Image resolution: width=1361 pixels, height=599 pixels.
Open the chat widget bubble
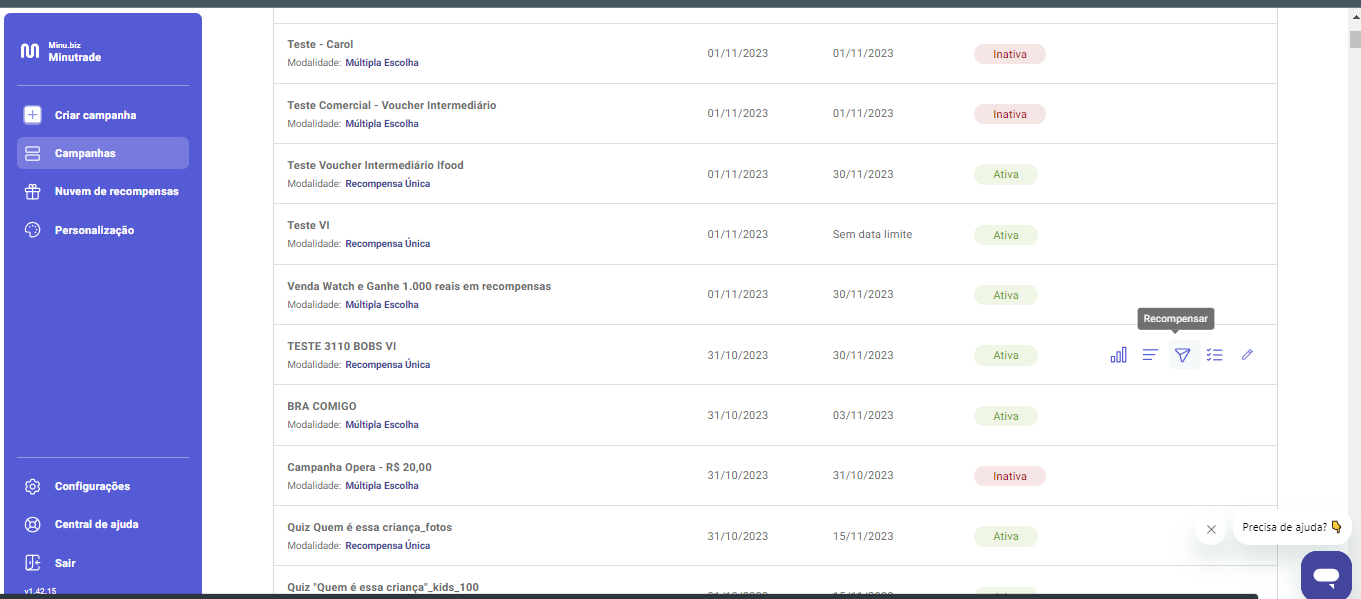point(1326,575)
